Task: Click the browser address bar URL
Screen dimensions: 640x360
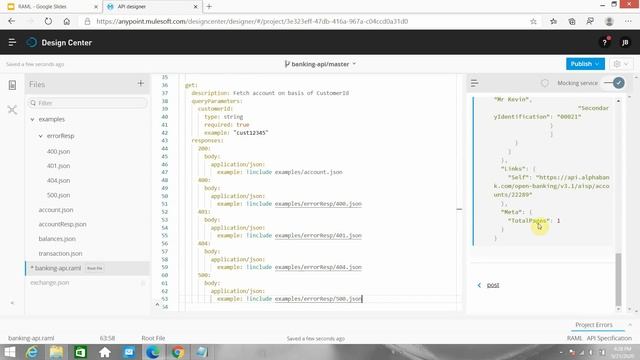Action: (252, 21)
